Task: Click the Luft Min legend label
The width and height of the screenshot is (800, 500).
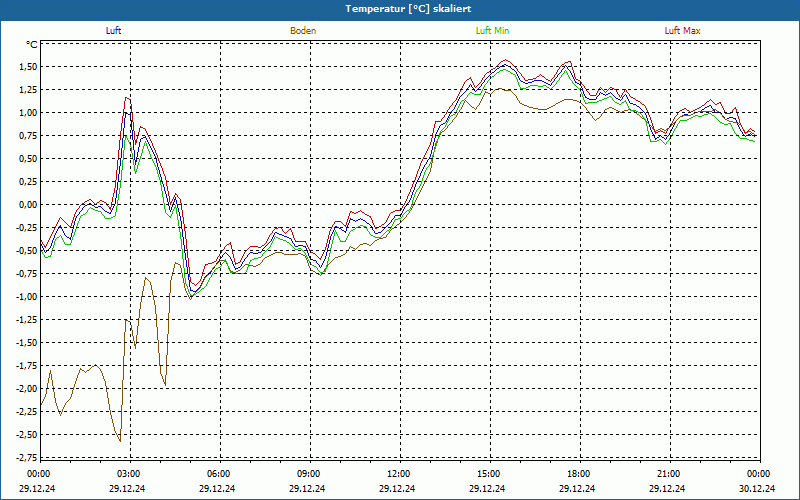Action: point(492,31)
